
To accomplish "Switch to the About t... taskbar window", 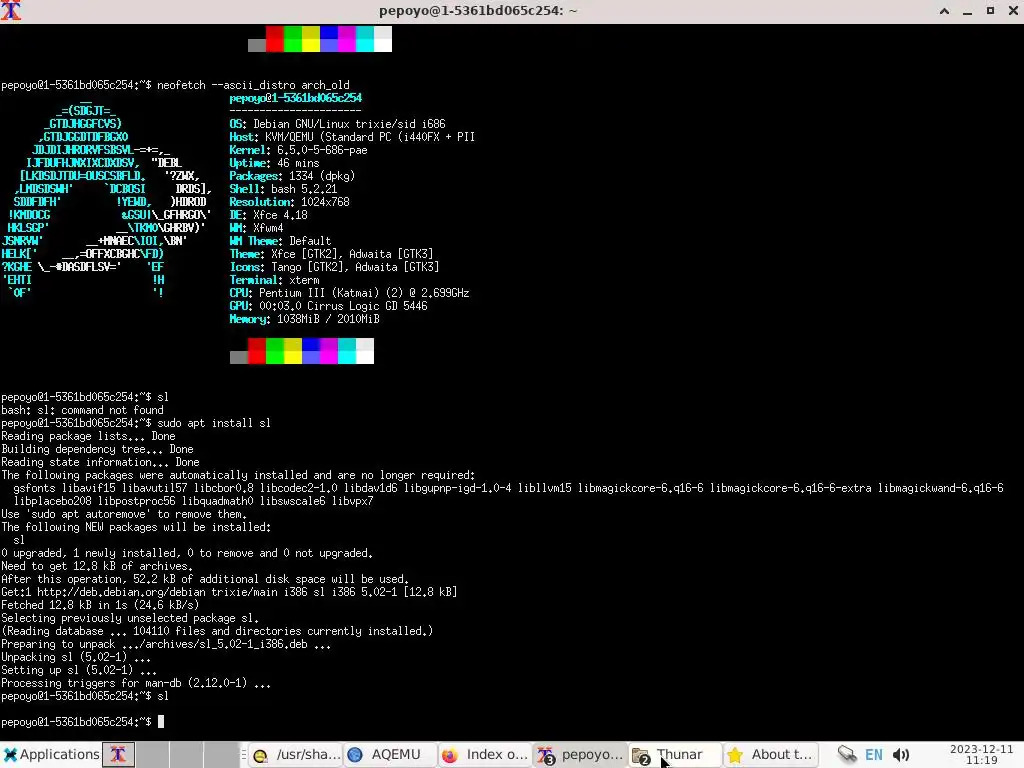I will 769,754.
